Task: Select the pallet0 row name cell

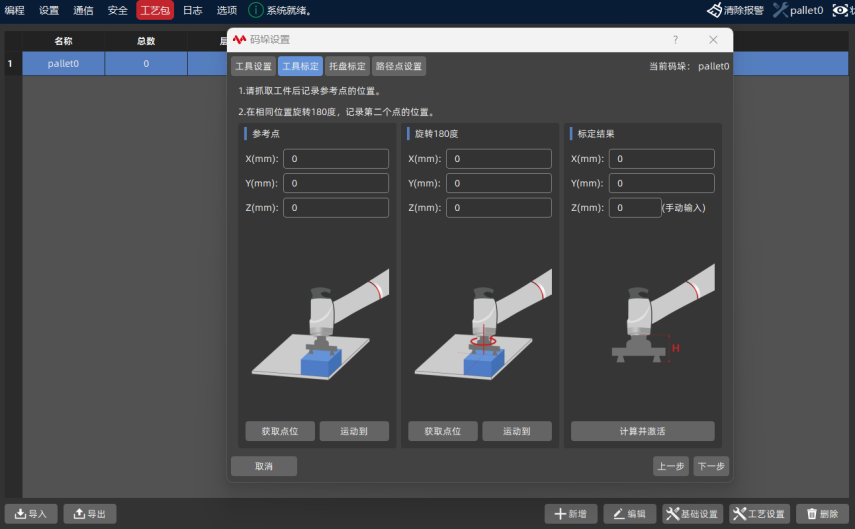Action: click(63, 64)
